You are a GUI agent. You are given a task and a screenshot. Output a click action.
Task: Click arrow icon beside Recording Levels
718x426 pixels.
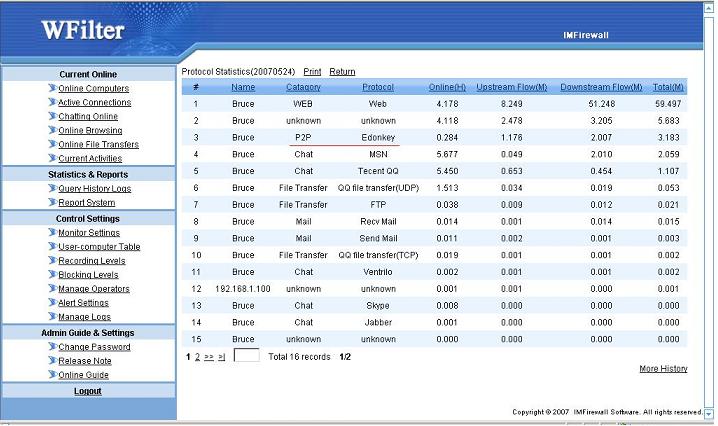click(x=53, y=260)
